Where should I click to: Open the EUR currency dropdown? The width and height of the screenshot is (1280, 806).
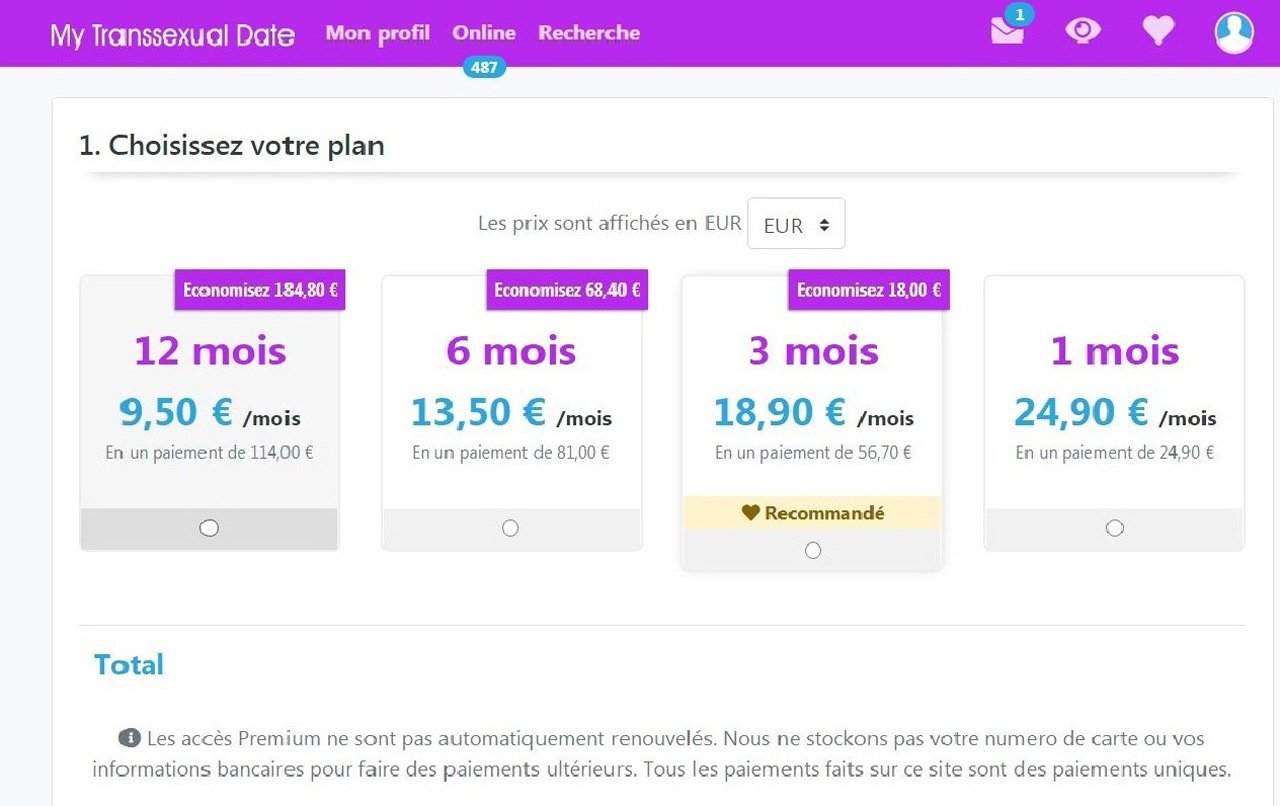coord(796,225)
